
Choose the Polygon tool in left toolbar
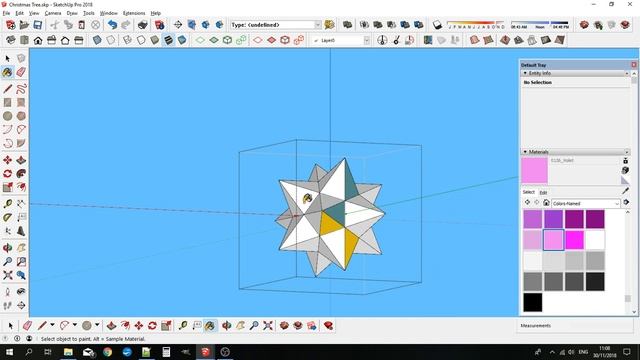point(21,116)
